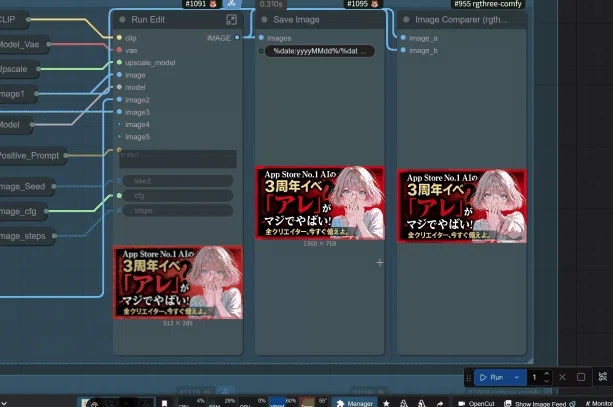Click the image_a port on Image Comparer

click(x=403, y=38)
